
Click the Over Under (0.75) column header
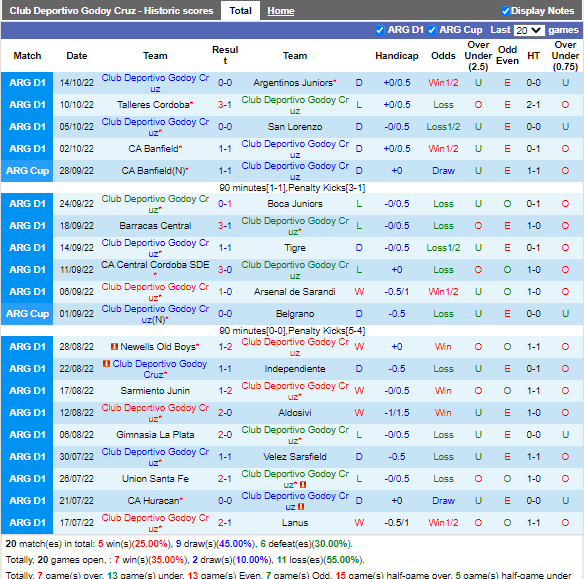click(565, 55)
